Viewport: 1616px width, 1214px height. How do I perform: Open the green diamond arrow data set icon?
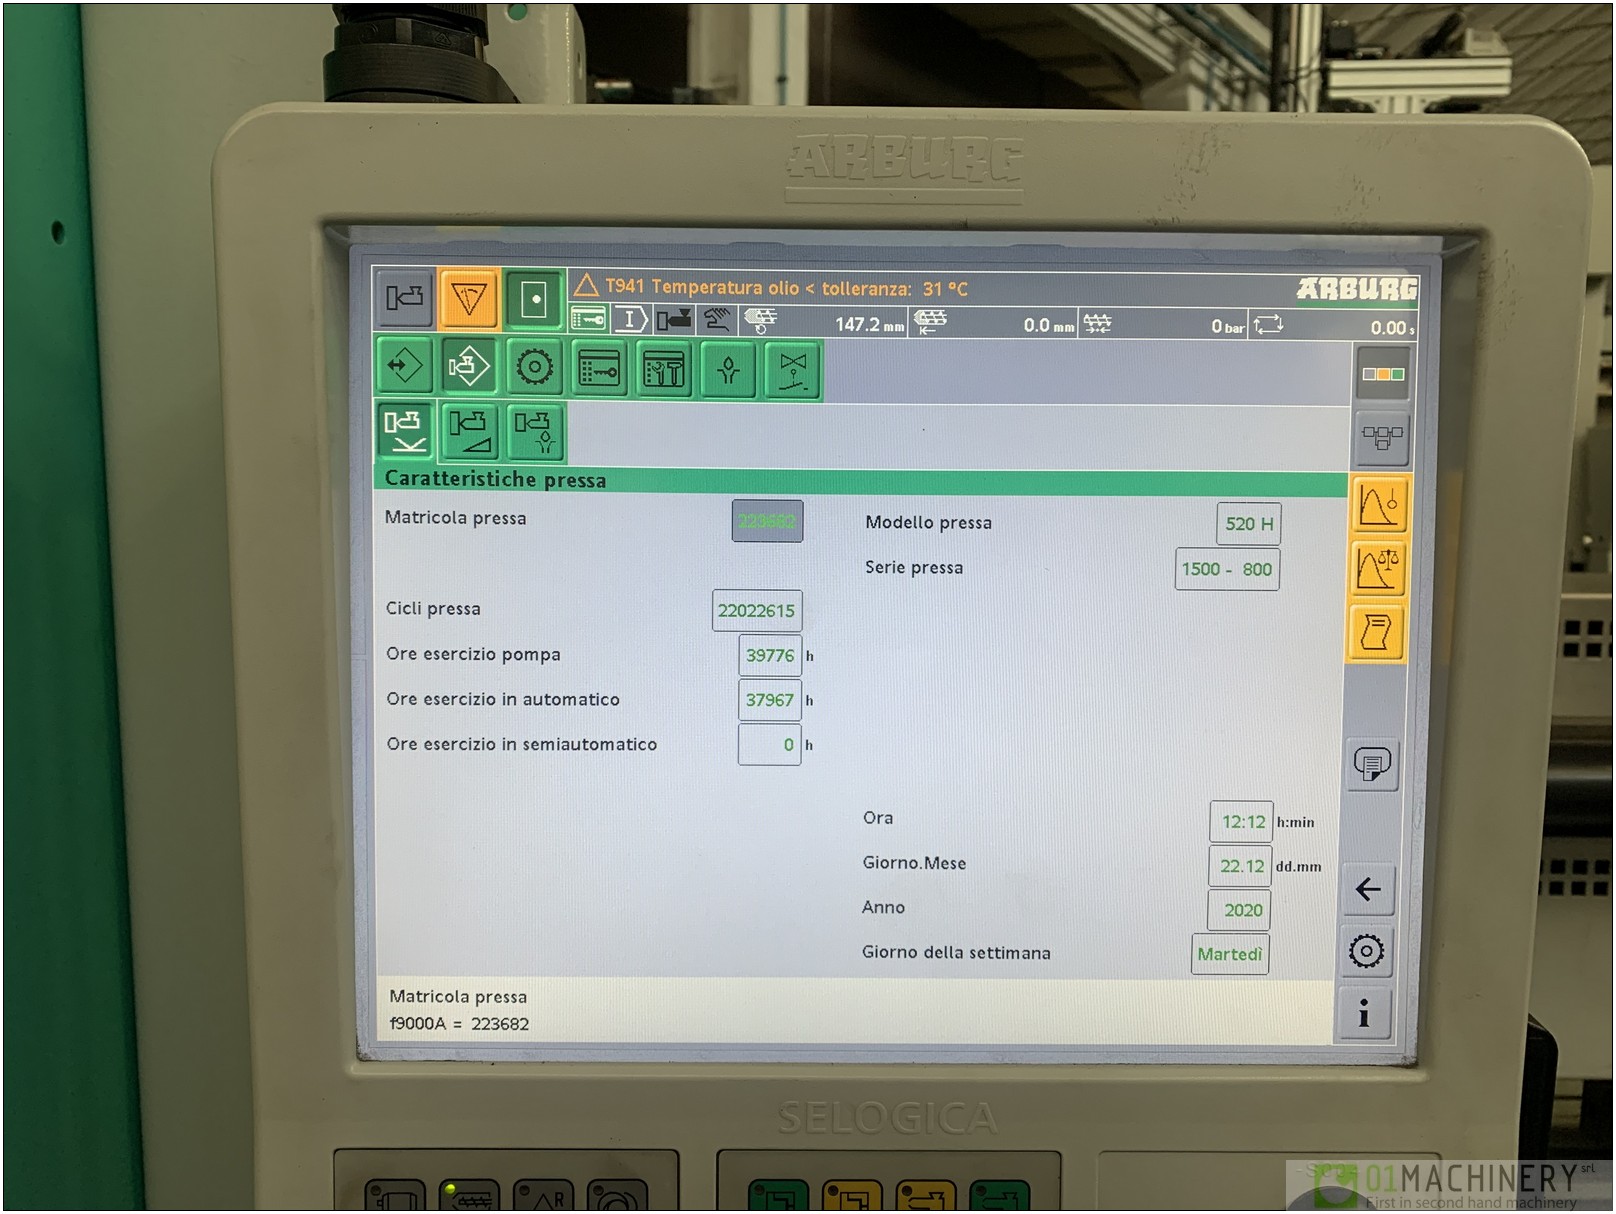(405, 367)
